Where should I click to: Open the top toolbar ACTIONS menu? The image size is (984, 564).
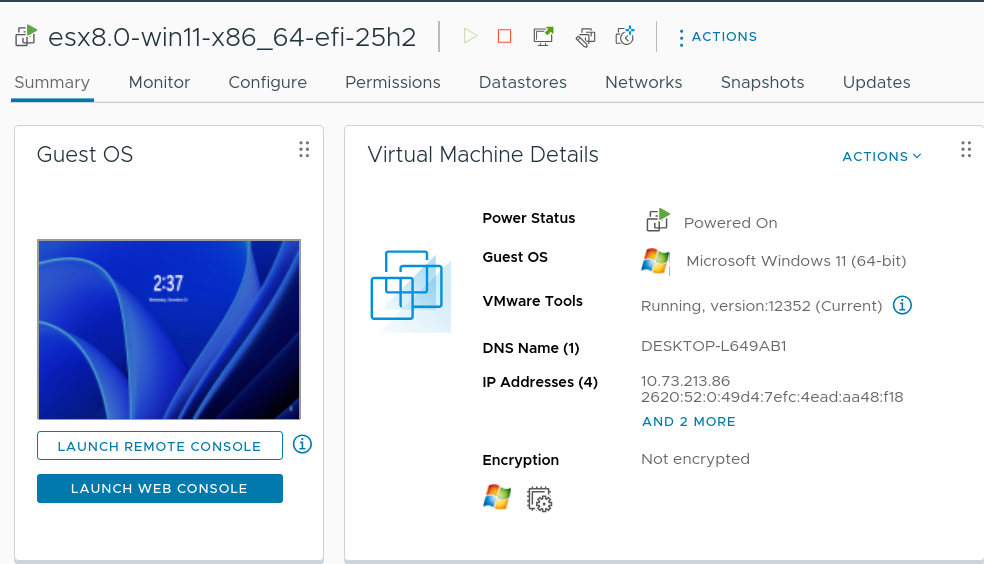[x=718, y=37]
